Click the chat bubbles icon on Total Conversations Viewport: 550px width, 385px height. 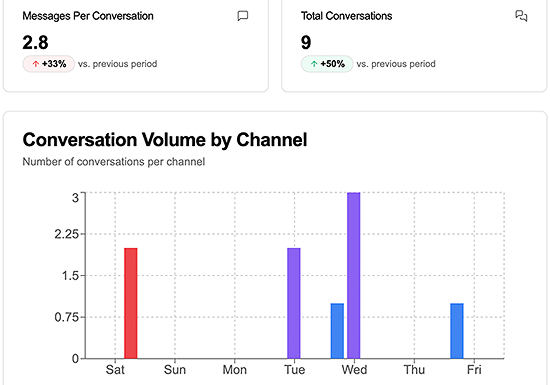[x=521, y=16]
